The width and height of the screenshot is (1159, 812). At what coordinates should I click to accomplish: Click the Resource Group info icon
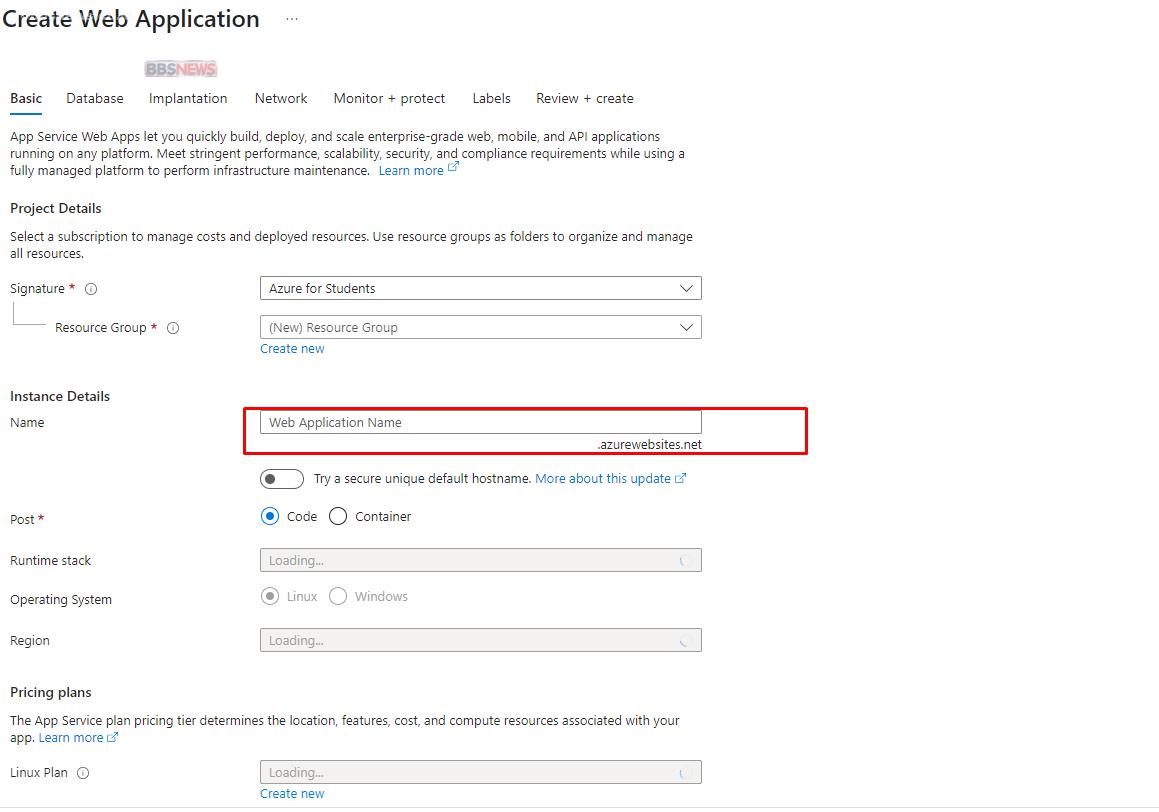173,328
